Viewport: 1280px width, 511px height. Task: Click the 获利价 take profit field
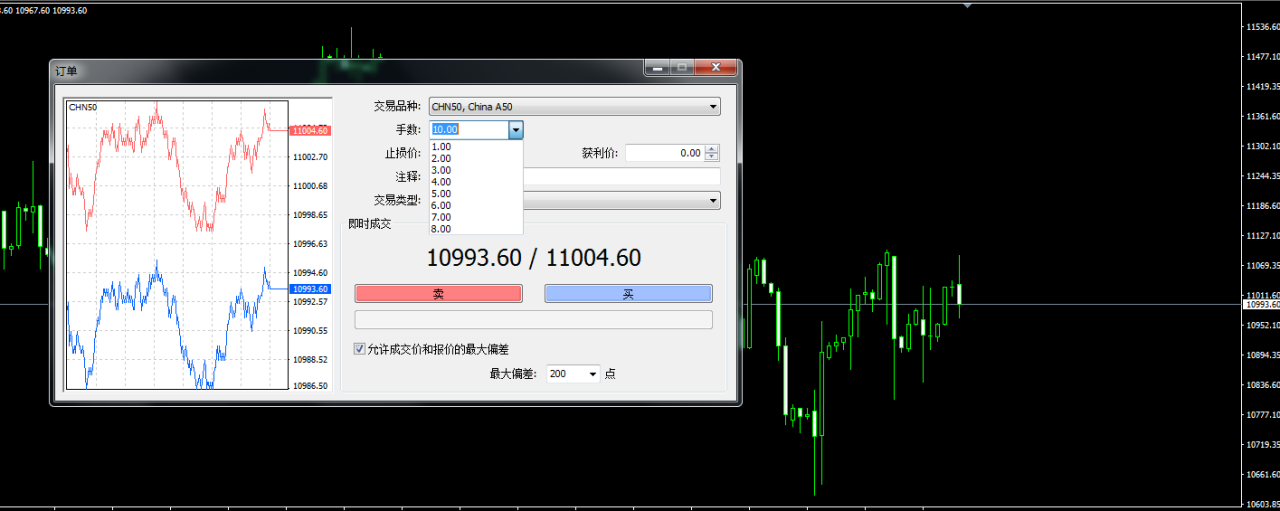[664, 153]
